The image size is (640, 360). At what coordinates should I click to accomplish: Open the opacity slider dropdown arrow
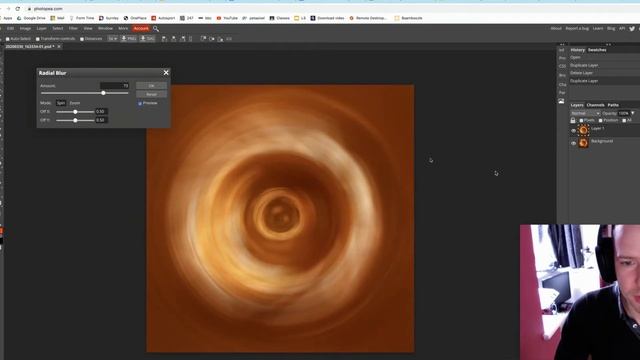pos(633,113)
